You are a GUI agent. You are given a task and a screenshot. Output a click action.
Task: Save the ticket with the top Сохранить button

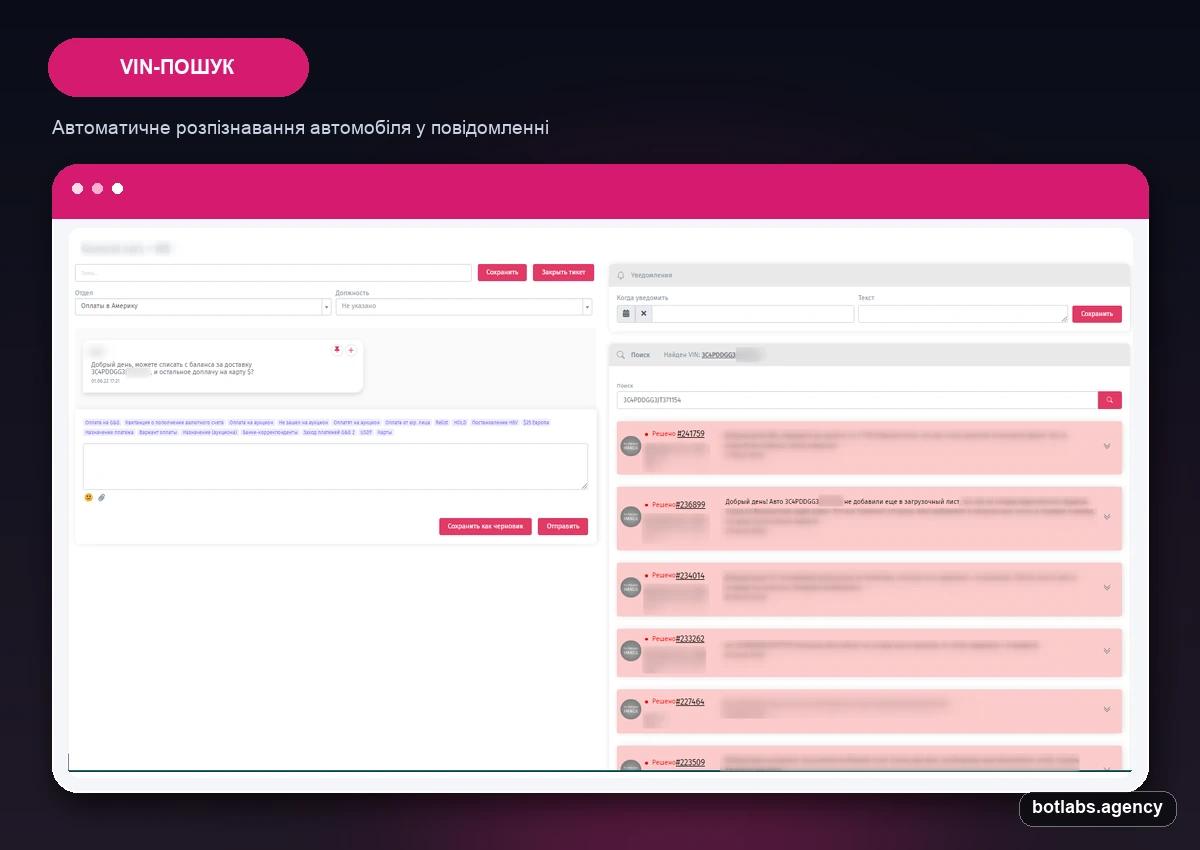point(502,272)
